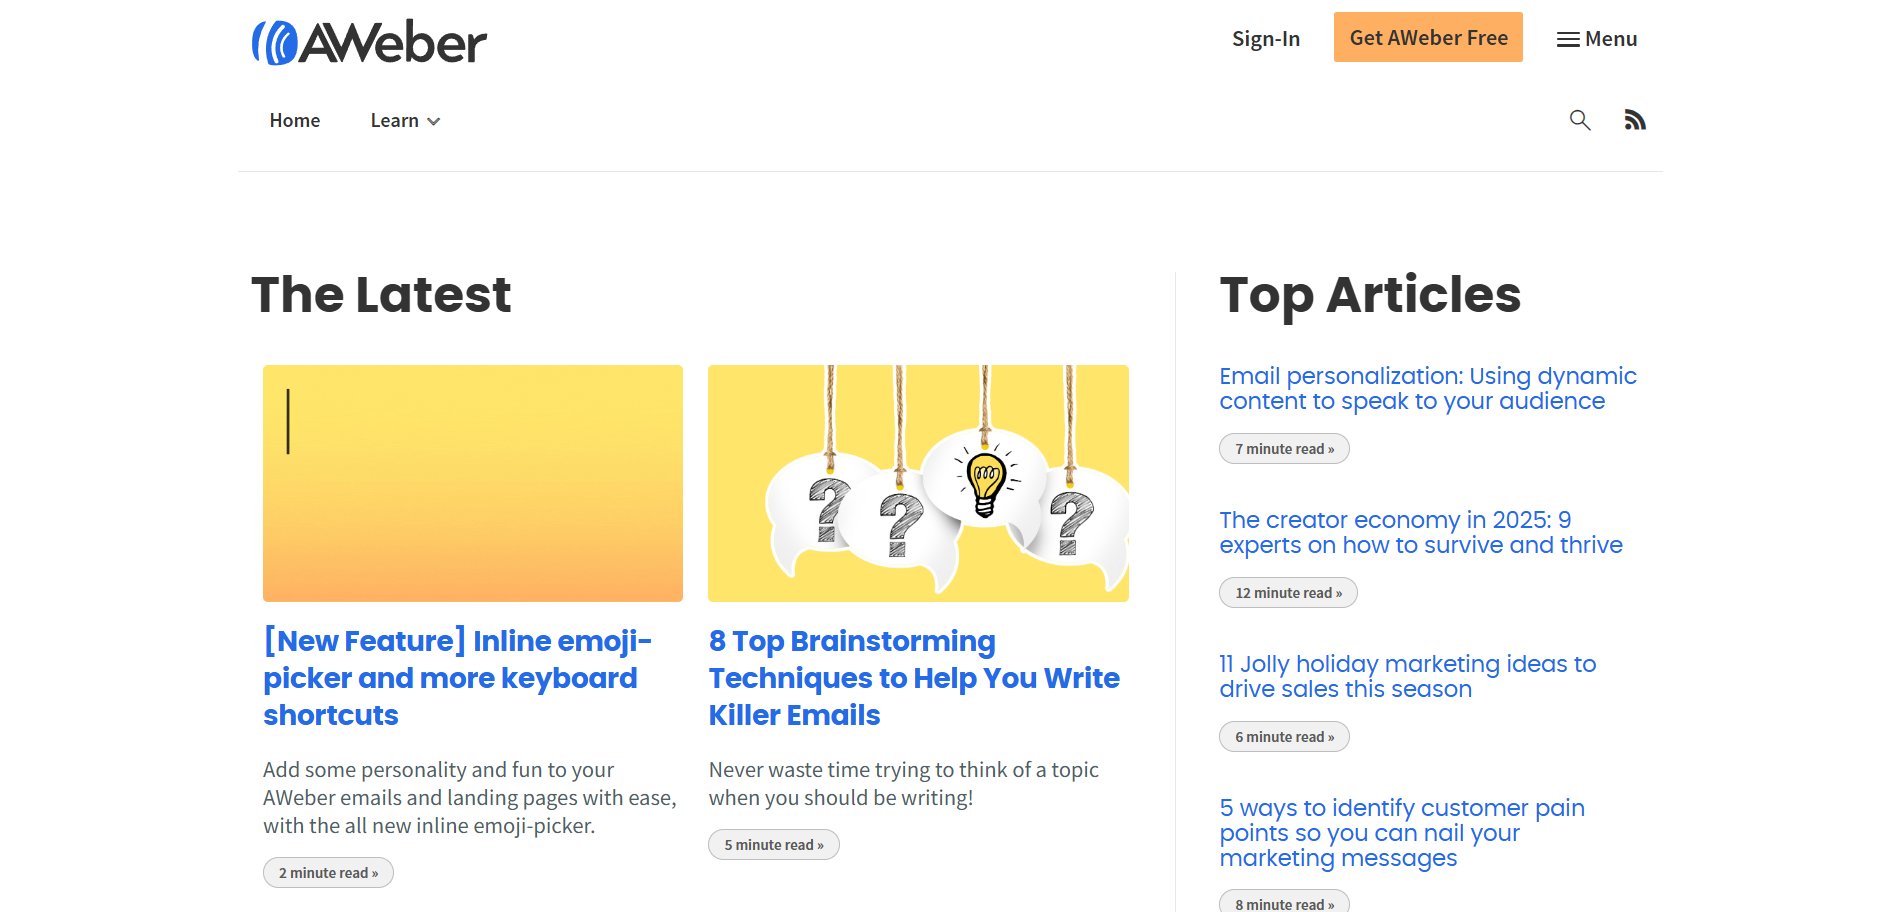Viewport: 1891px width, 912px height.
Task: Select the Home menu item
Action: pyautogui.click(x=294, y=120)
